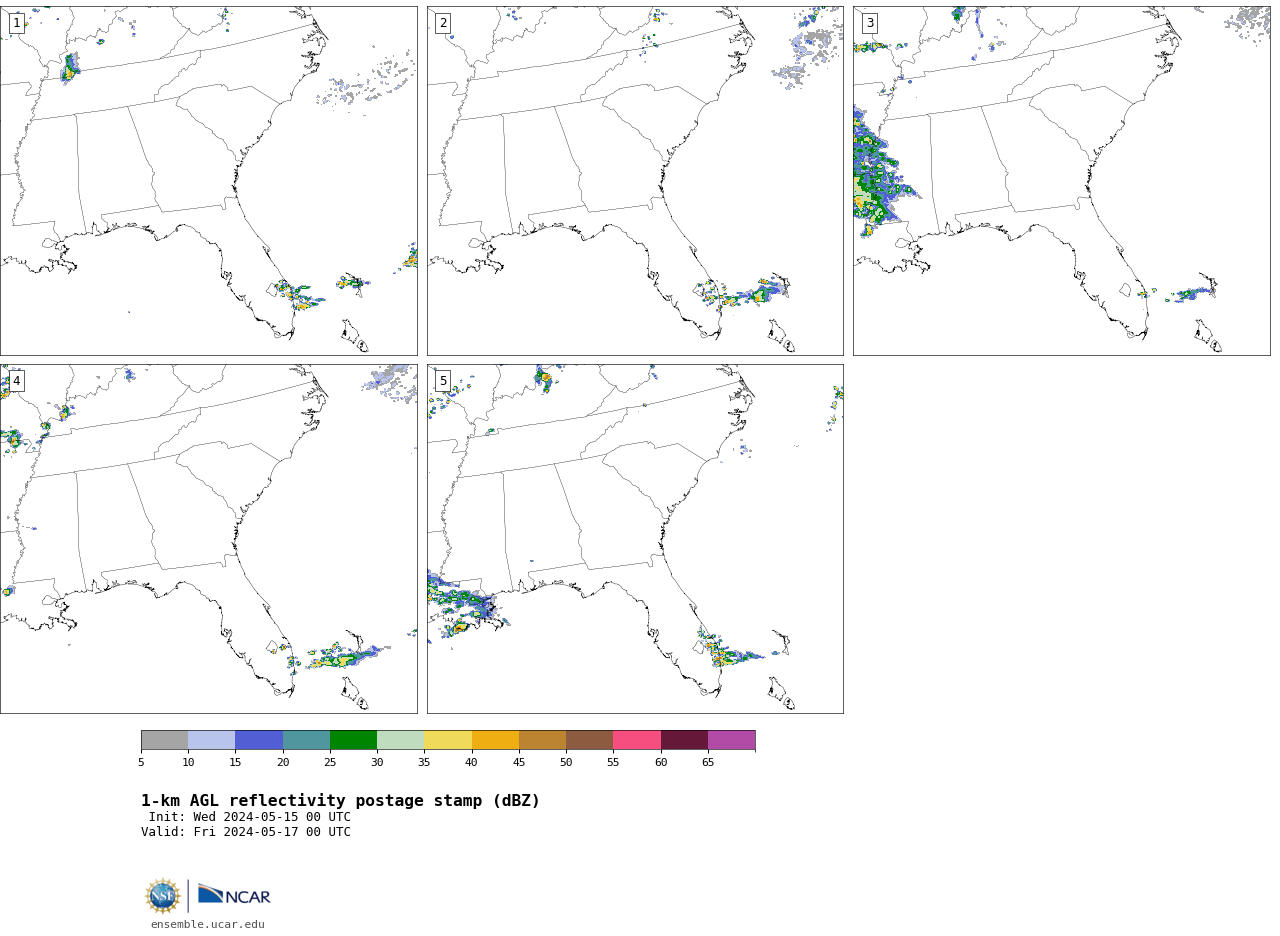Click the dark brown 50-55 dBZ swatch

click(x=590, y=740)
